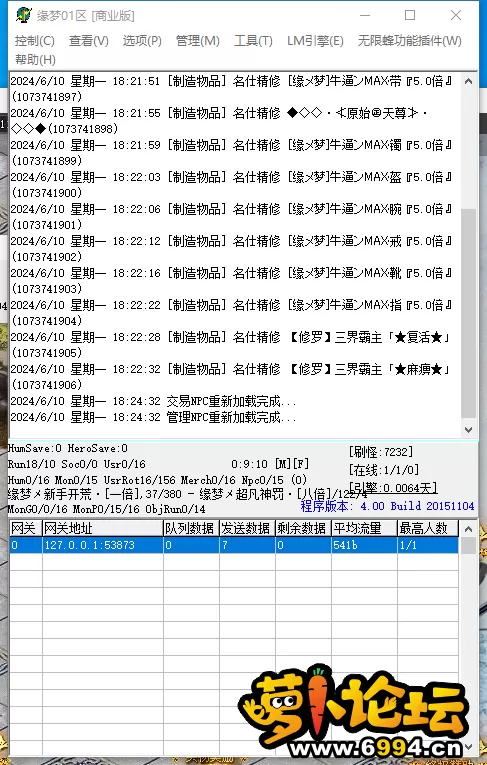The image size is (487, 765).
Task: Click the [引擎:0.0064天] status text
Action: click(x=393, y=487)
